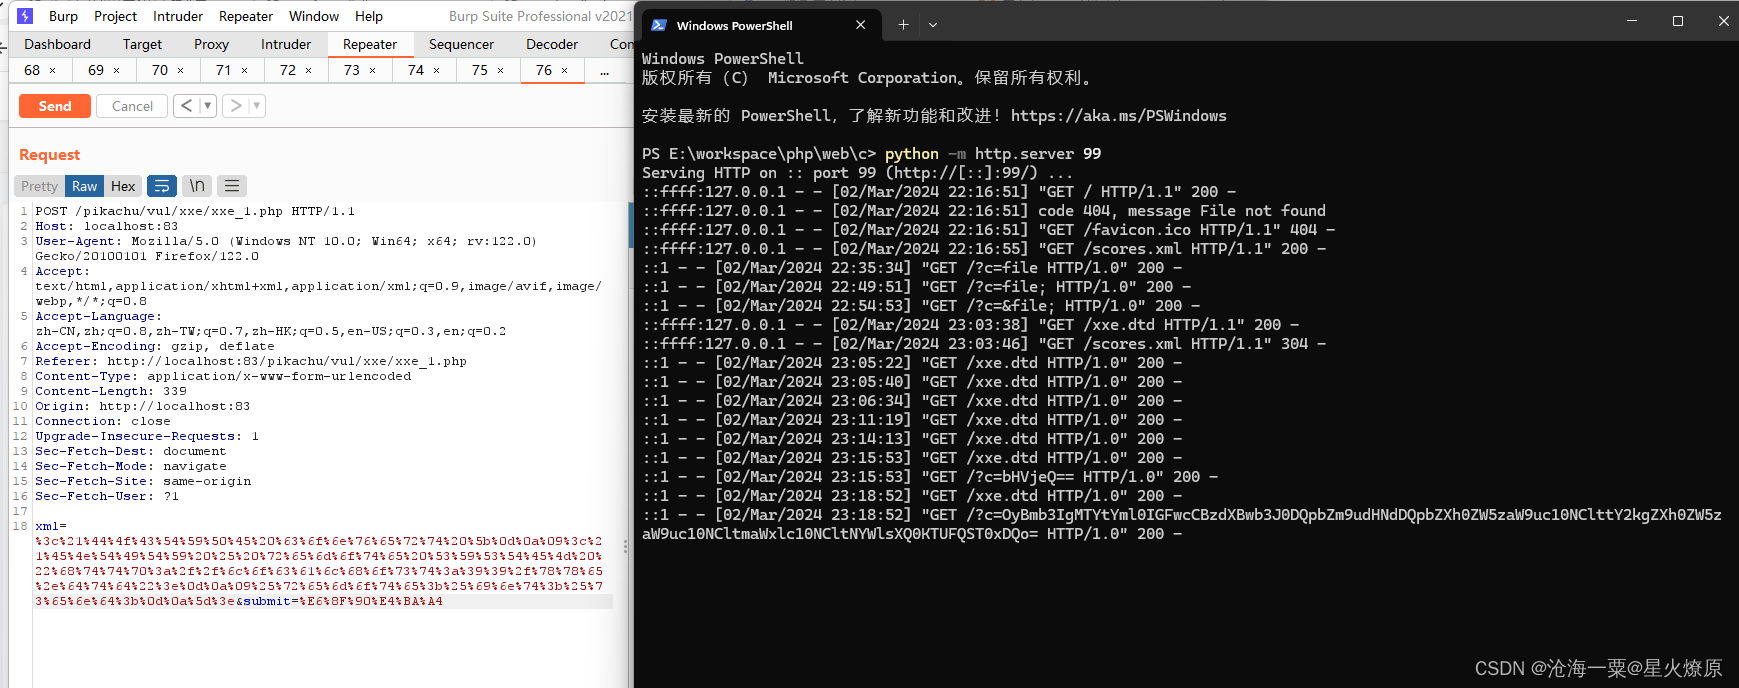Switch to the Target tab
The width and height of the screenshot is (1739, 688).
(142, 44)
